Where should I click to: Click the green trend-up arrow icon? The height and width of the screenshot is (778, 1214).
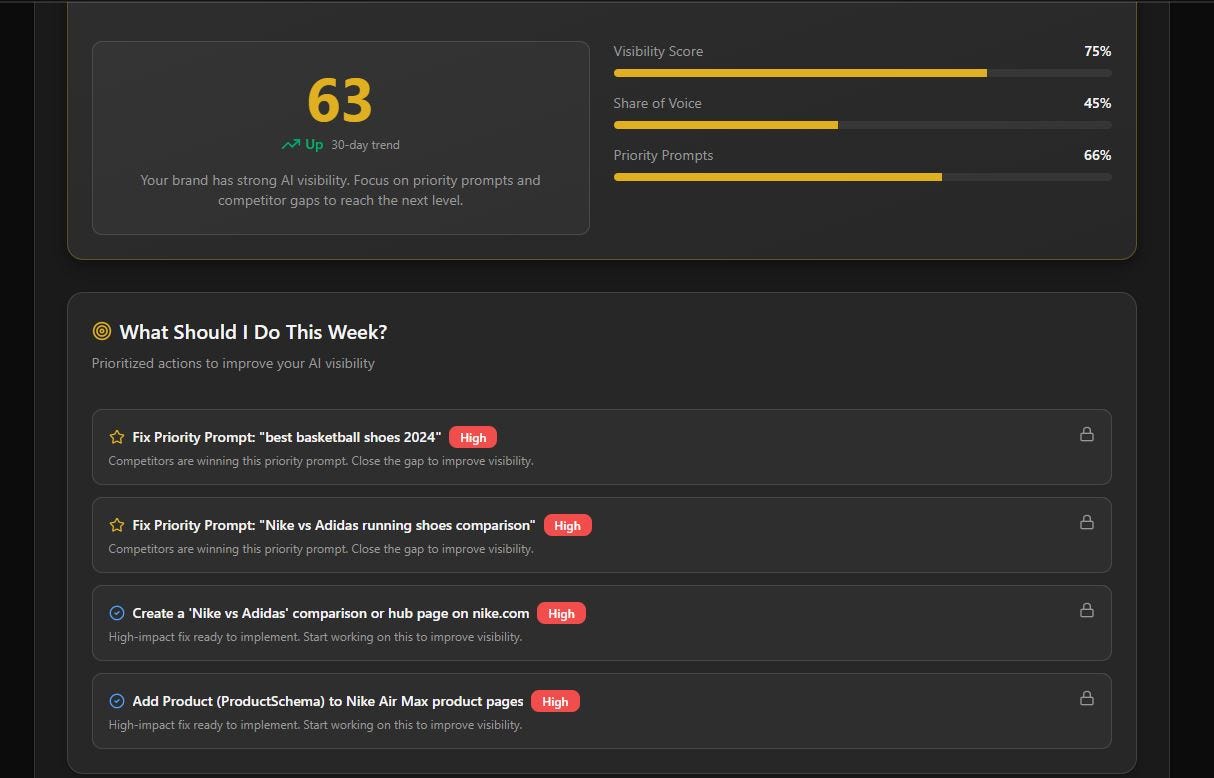pos(291,145)
